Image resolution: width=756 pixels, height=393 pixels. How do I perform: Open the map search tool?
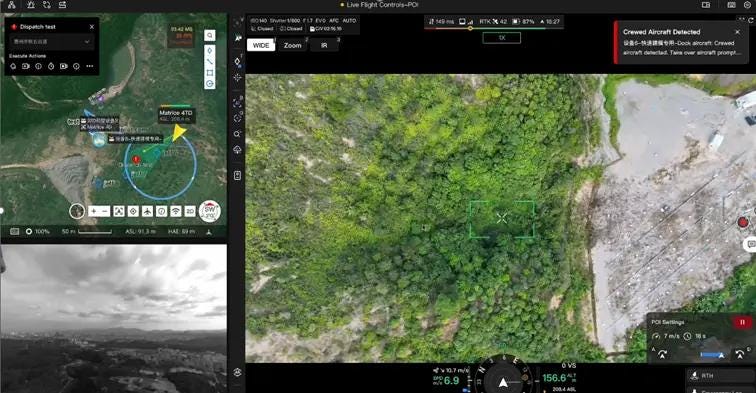coord(210,35)
